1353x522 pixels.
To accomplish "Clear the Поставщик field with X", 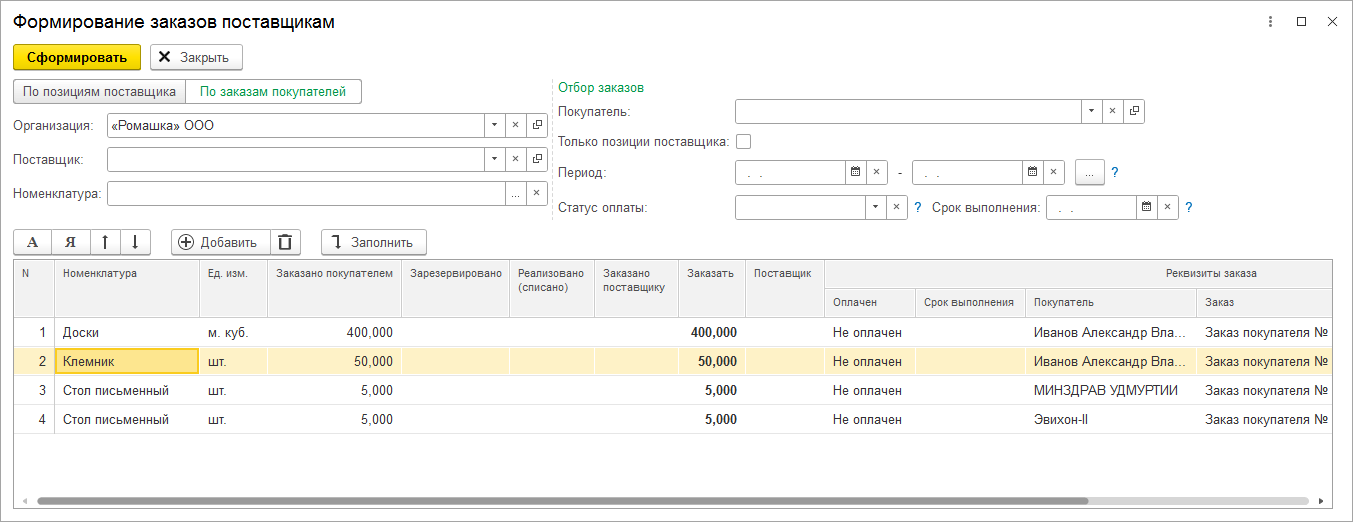I will click(516, 160).
